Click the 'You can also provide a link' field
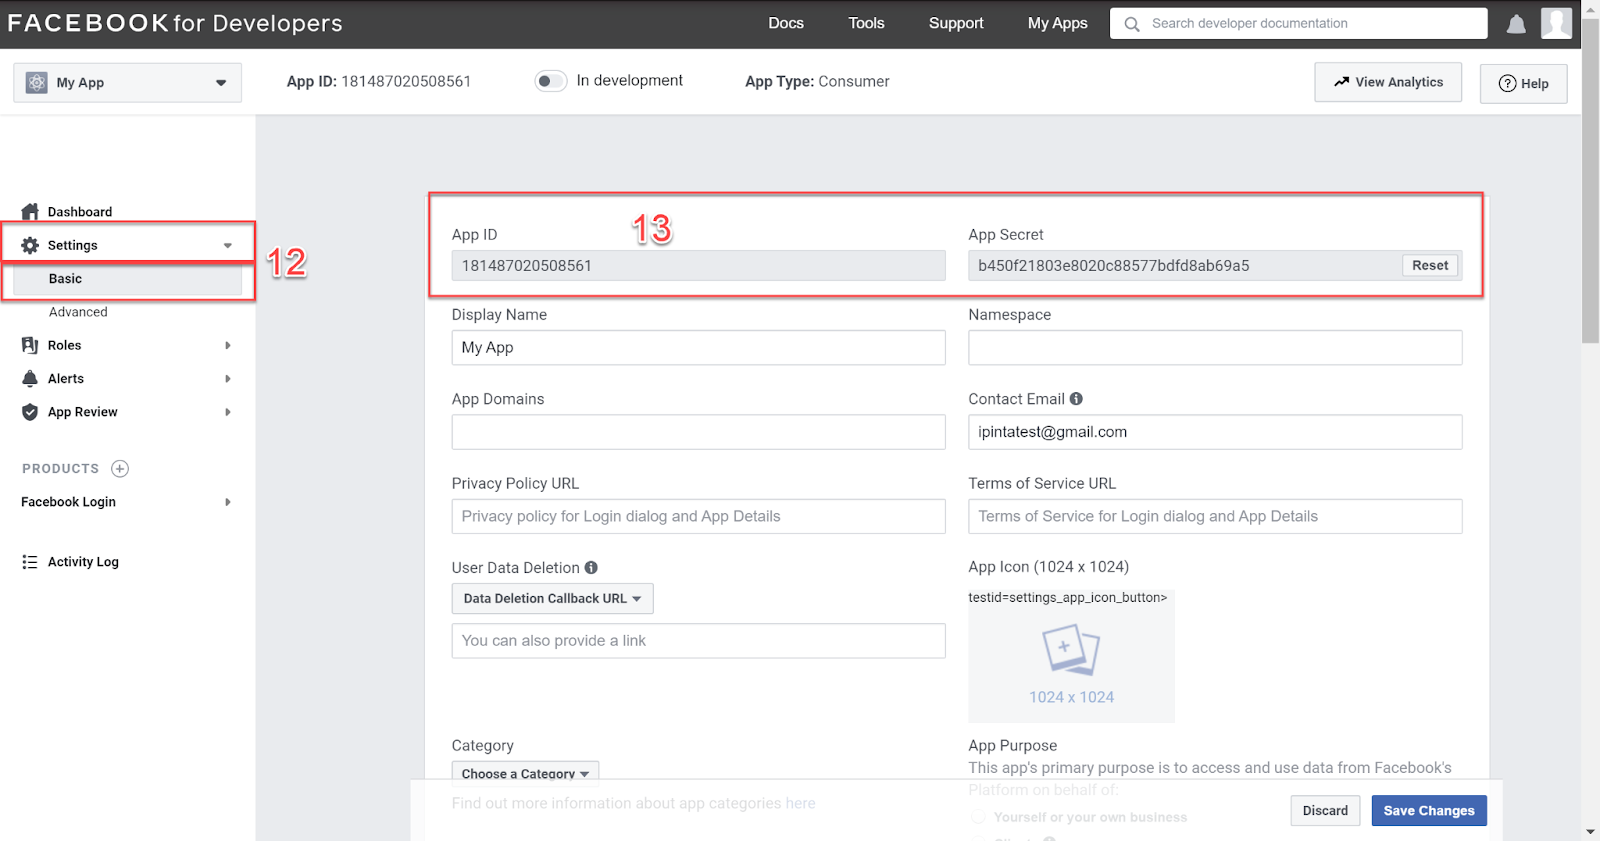 click(x=698, y=641)
